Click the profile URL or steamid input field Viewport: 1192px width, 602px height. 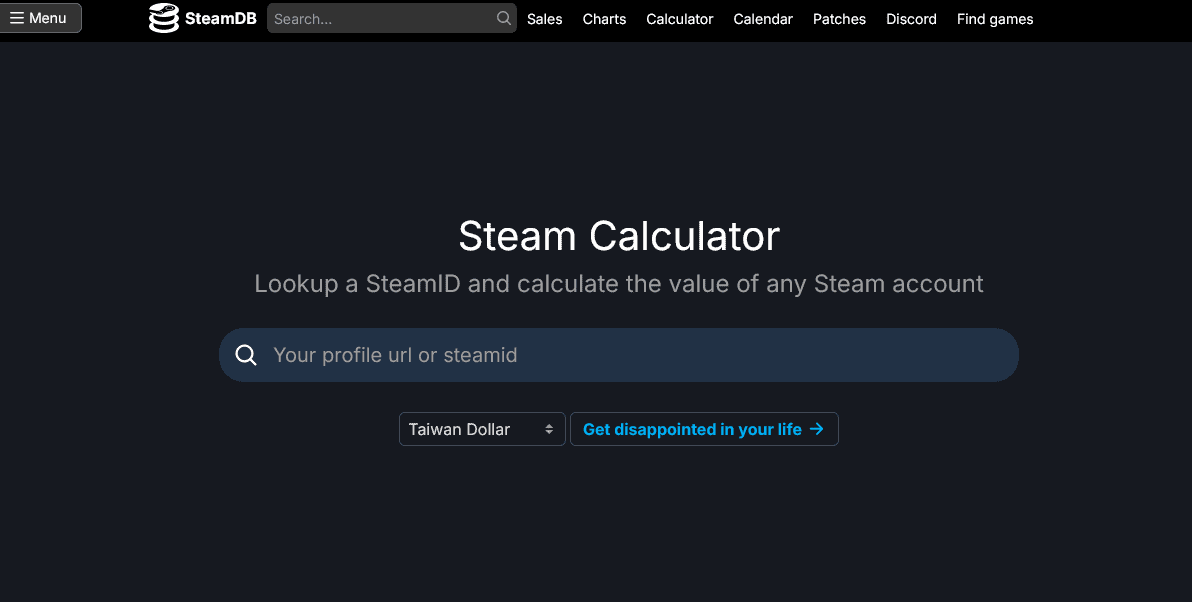click(x=619, y=355)
